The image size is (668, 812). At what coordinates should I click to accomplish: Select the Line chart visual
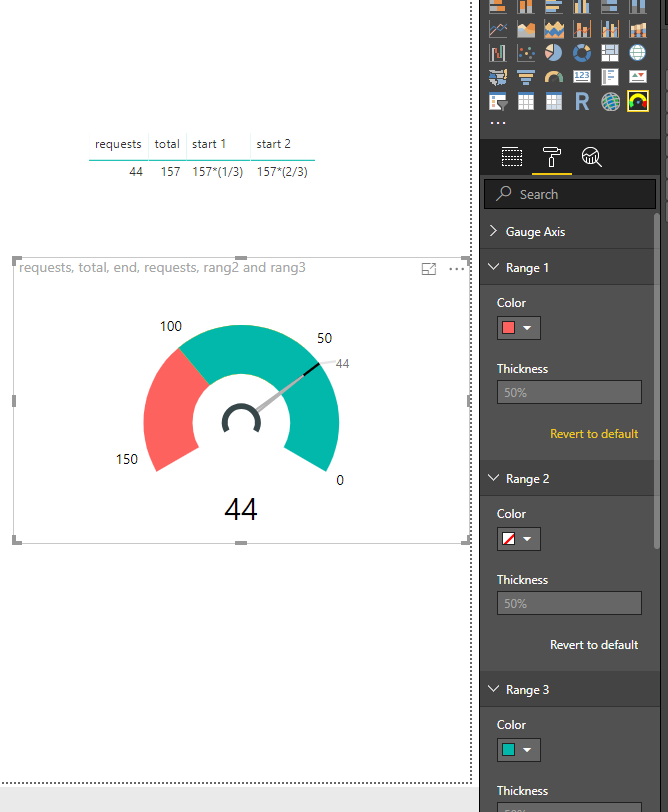[x=498, y=29]
